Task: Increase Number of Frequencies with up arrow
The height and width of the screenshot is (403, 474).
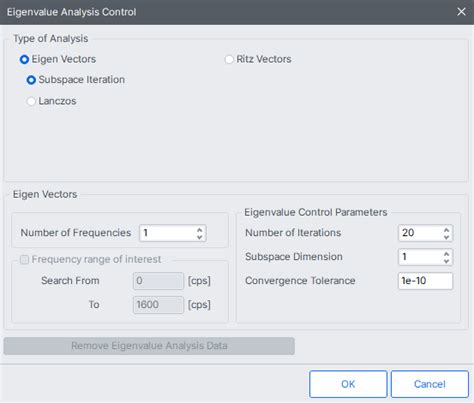Action: (x=199, y=230)
